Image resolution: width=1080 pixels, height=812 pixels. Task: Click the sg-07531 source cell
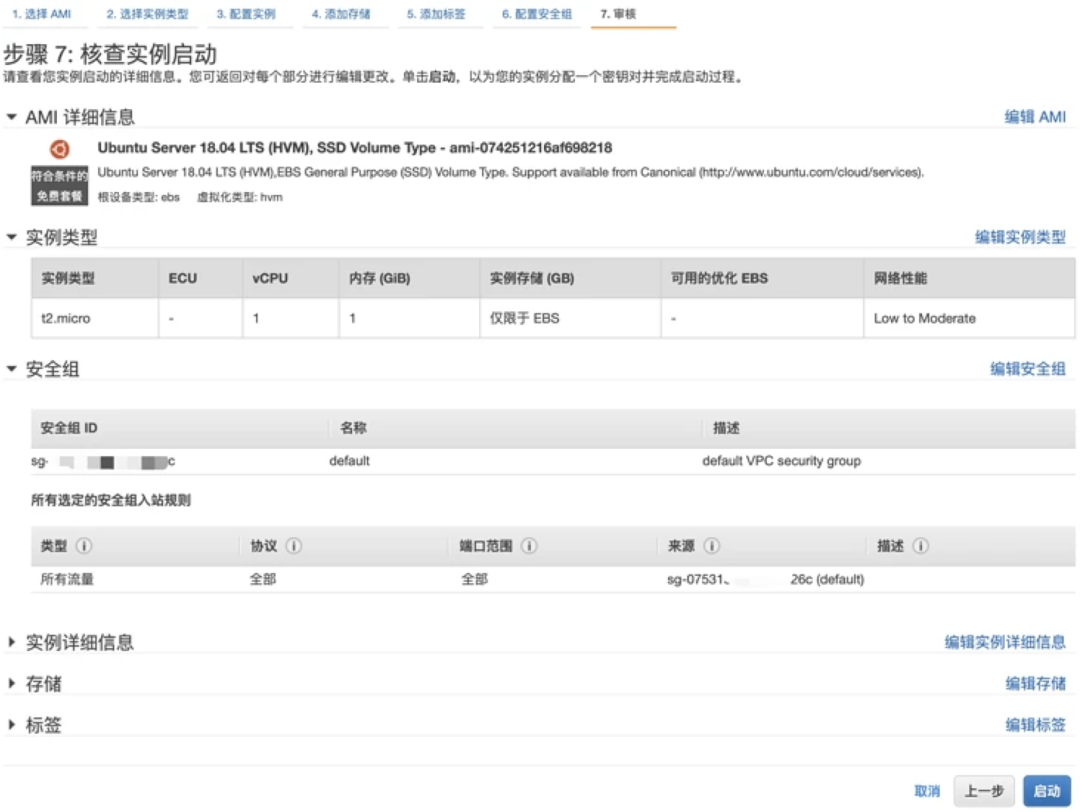[765, 579]
